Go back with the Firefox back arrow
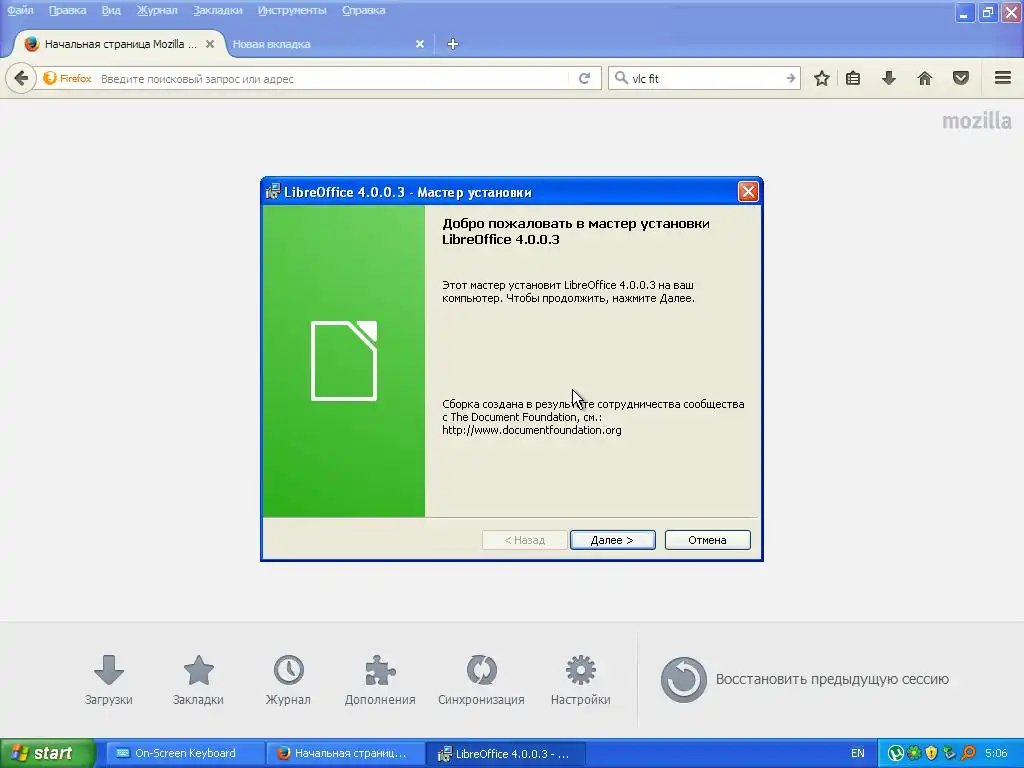The width and height of the screenshot is (1024, 768). 21,78
